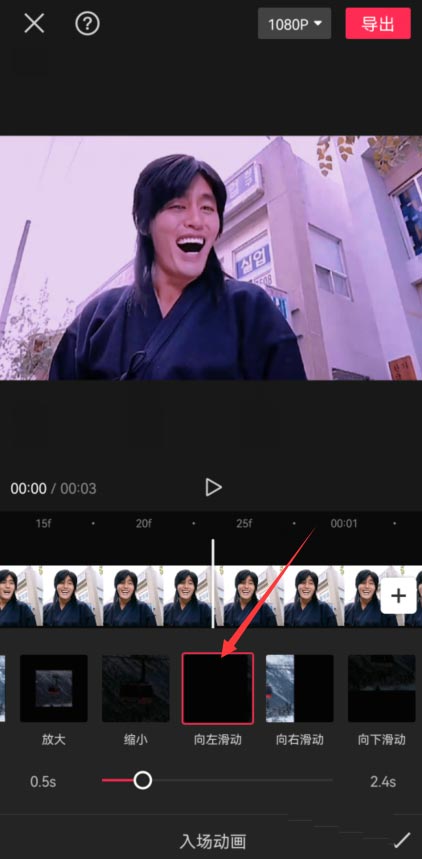
Task: Open the 1080P resolution dropdown
Action: [294, 24]
